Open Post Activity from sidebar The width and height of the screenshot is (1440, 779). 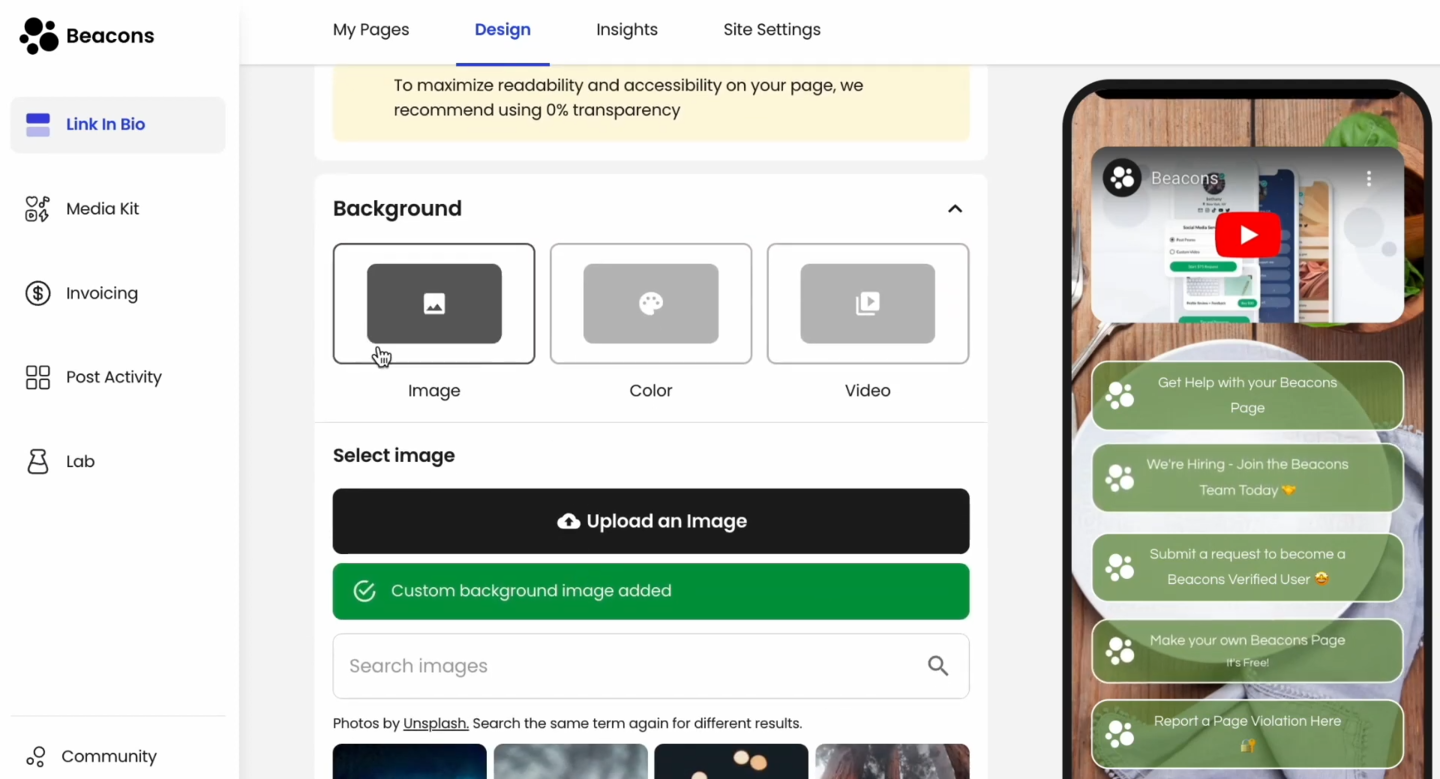(x=113, y=377)
